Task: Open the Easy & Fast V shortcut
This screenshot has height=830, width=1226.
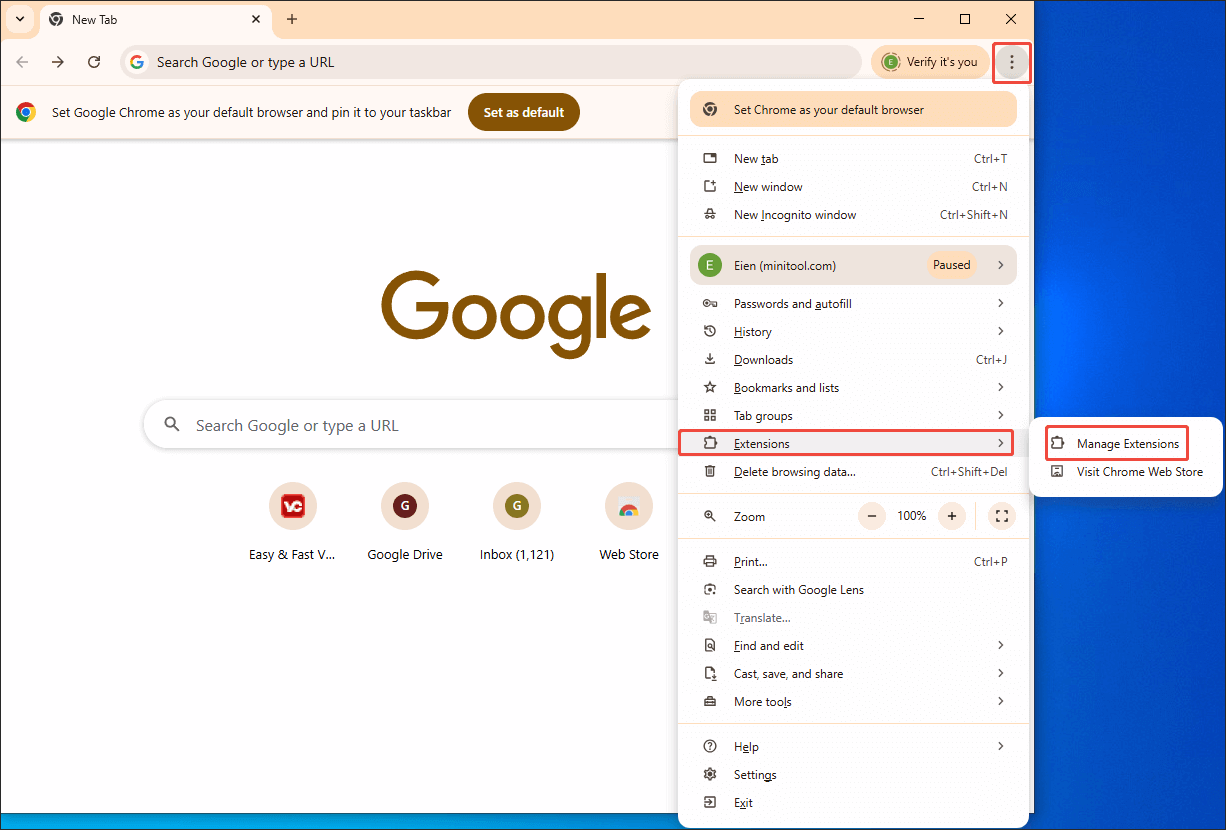Action: tap(293, 506)
